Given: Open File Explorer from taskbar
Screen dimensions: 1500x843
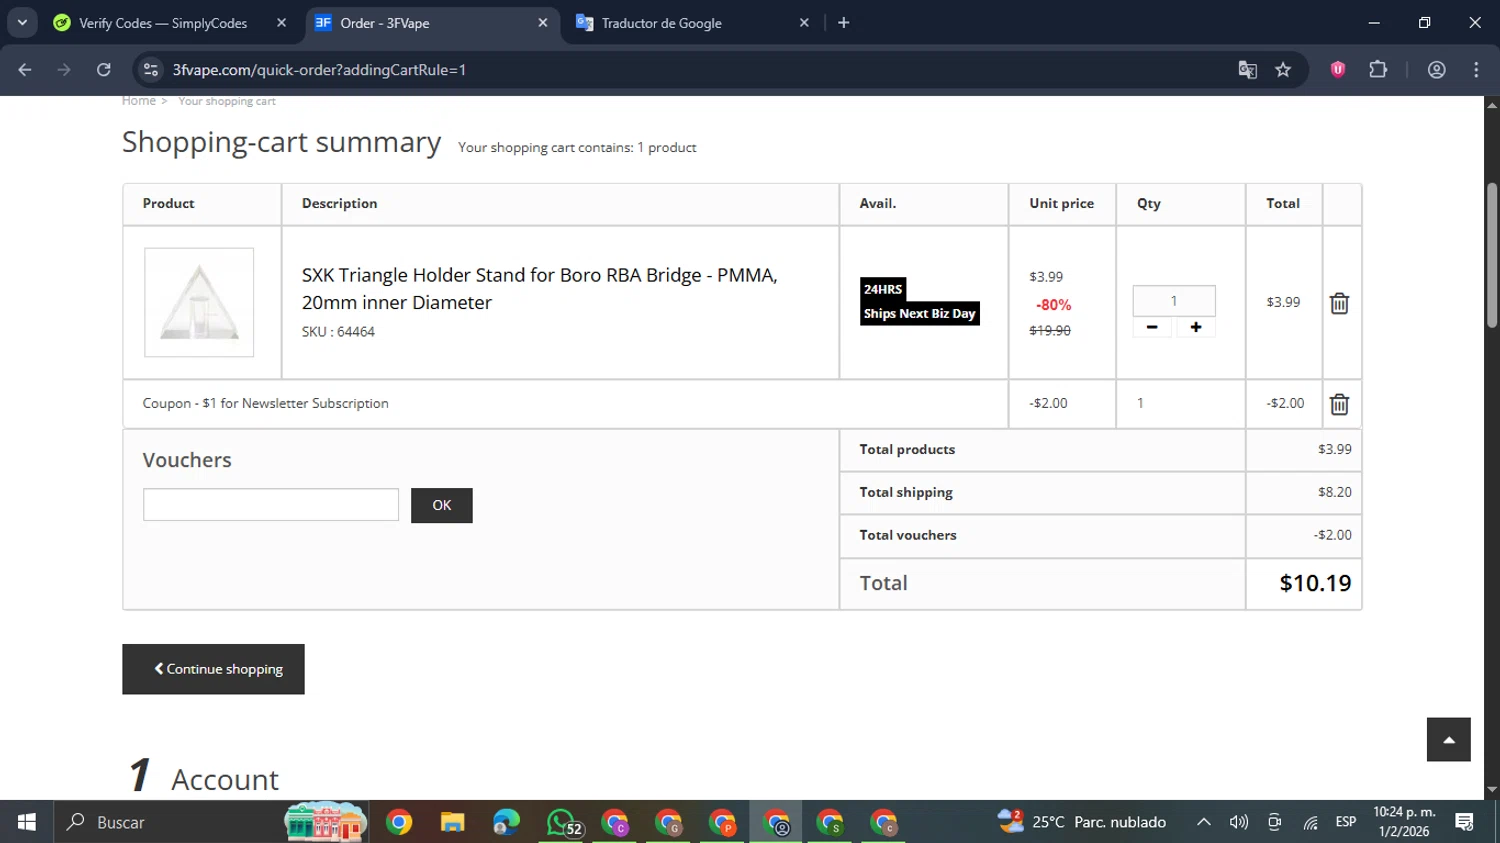Looking at the screenshot, I should [453, 822].
